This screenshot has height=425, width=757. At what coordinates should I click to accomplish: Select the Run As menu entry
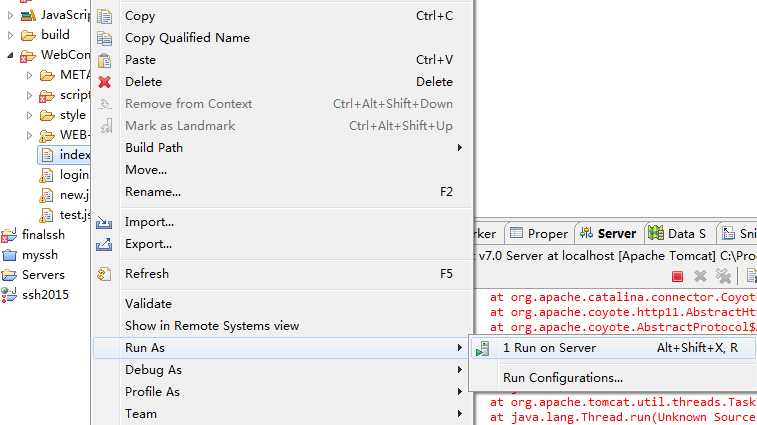click(x=281, y=348)
